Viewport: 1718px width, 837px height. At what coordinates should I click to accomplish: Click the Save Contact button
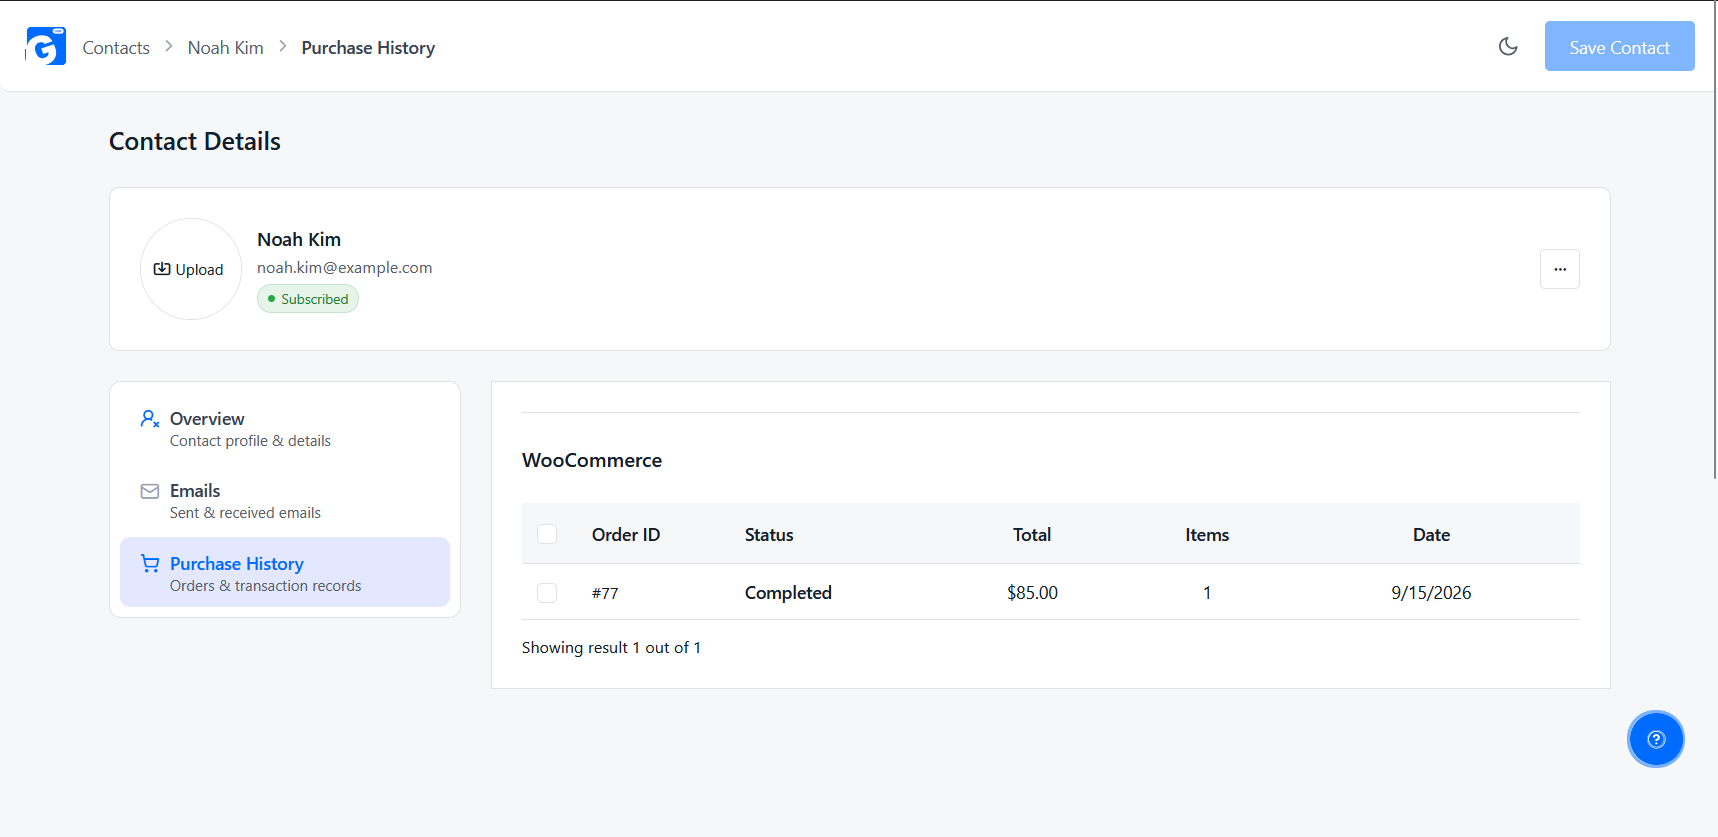click(1619, 46)
